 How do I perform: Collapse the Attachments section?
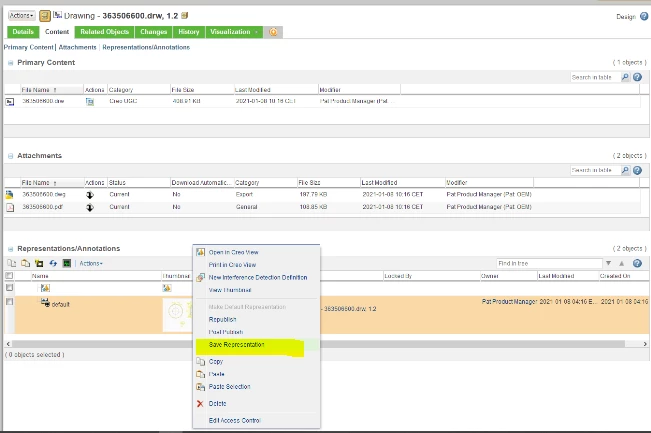[x=10, y=156]
